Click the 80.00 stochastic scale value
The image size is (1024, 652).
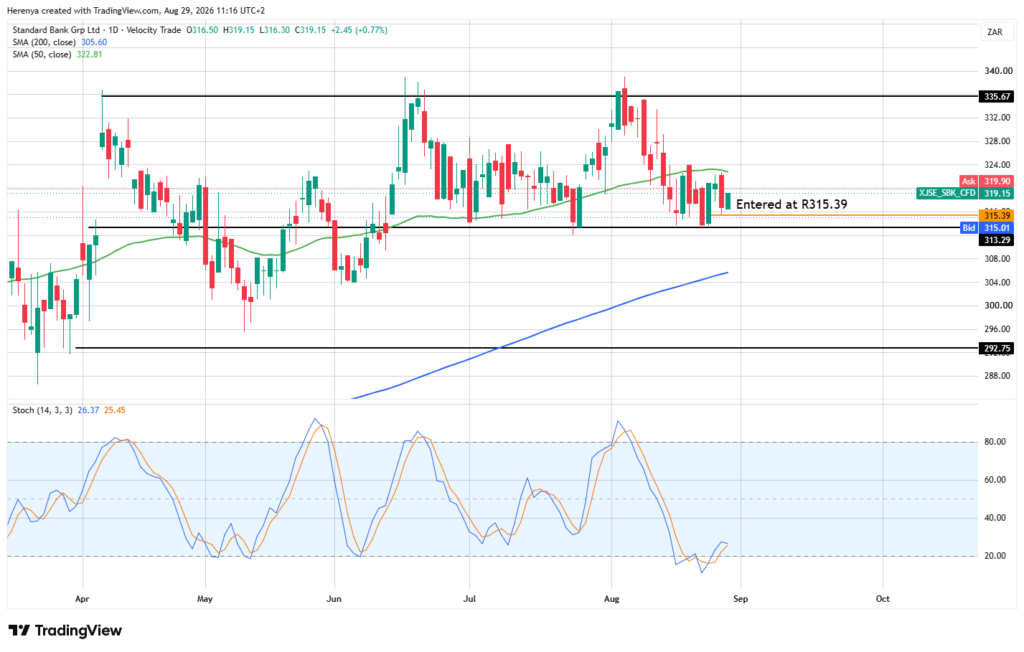pyautogui.click(x=995, y=442)
